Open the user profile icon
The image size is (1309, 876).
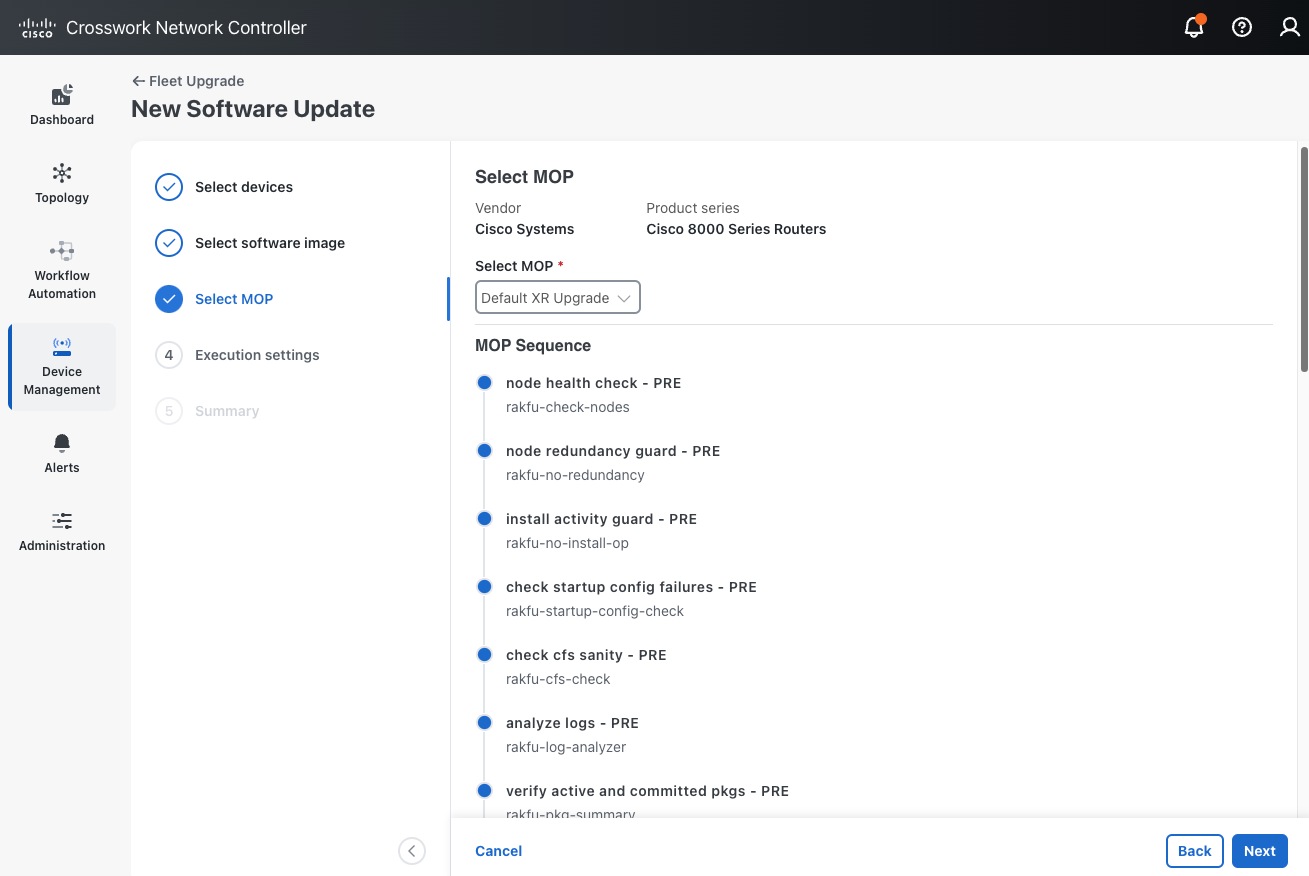[x=1290, y=28]
